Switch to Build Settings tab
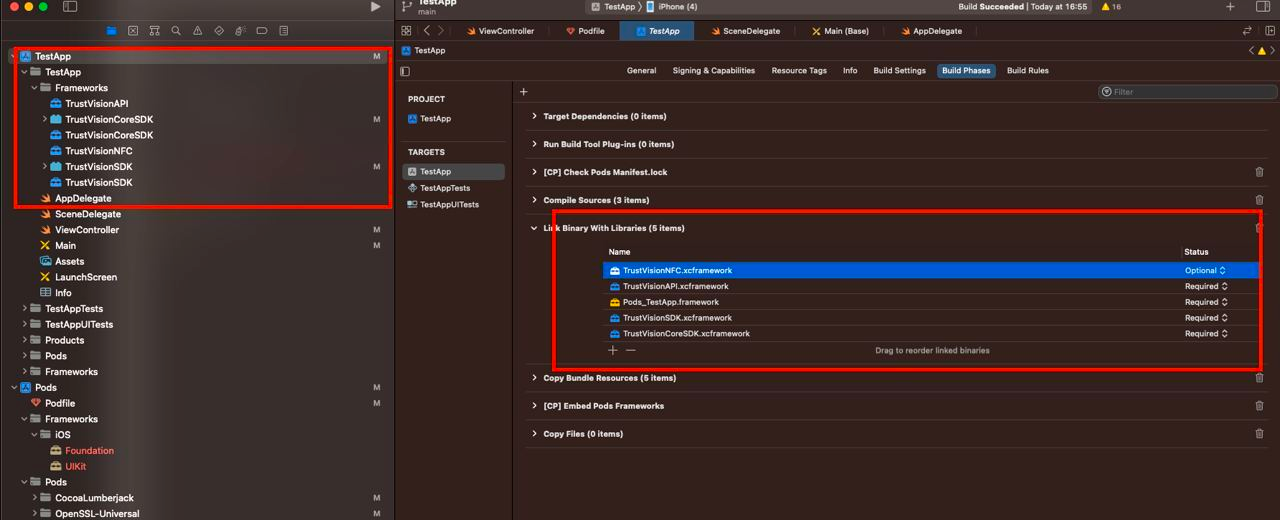Image resolution: width=1280 pixels, height=520 pixels. 900,71
